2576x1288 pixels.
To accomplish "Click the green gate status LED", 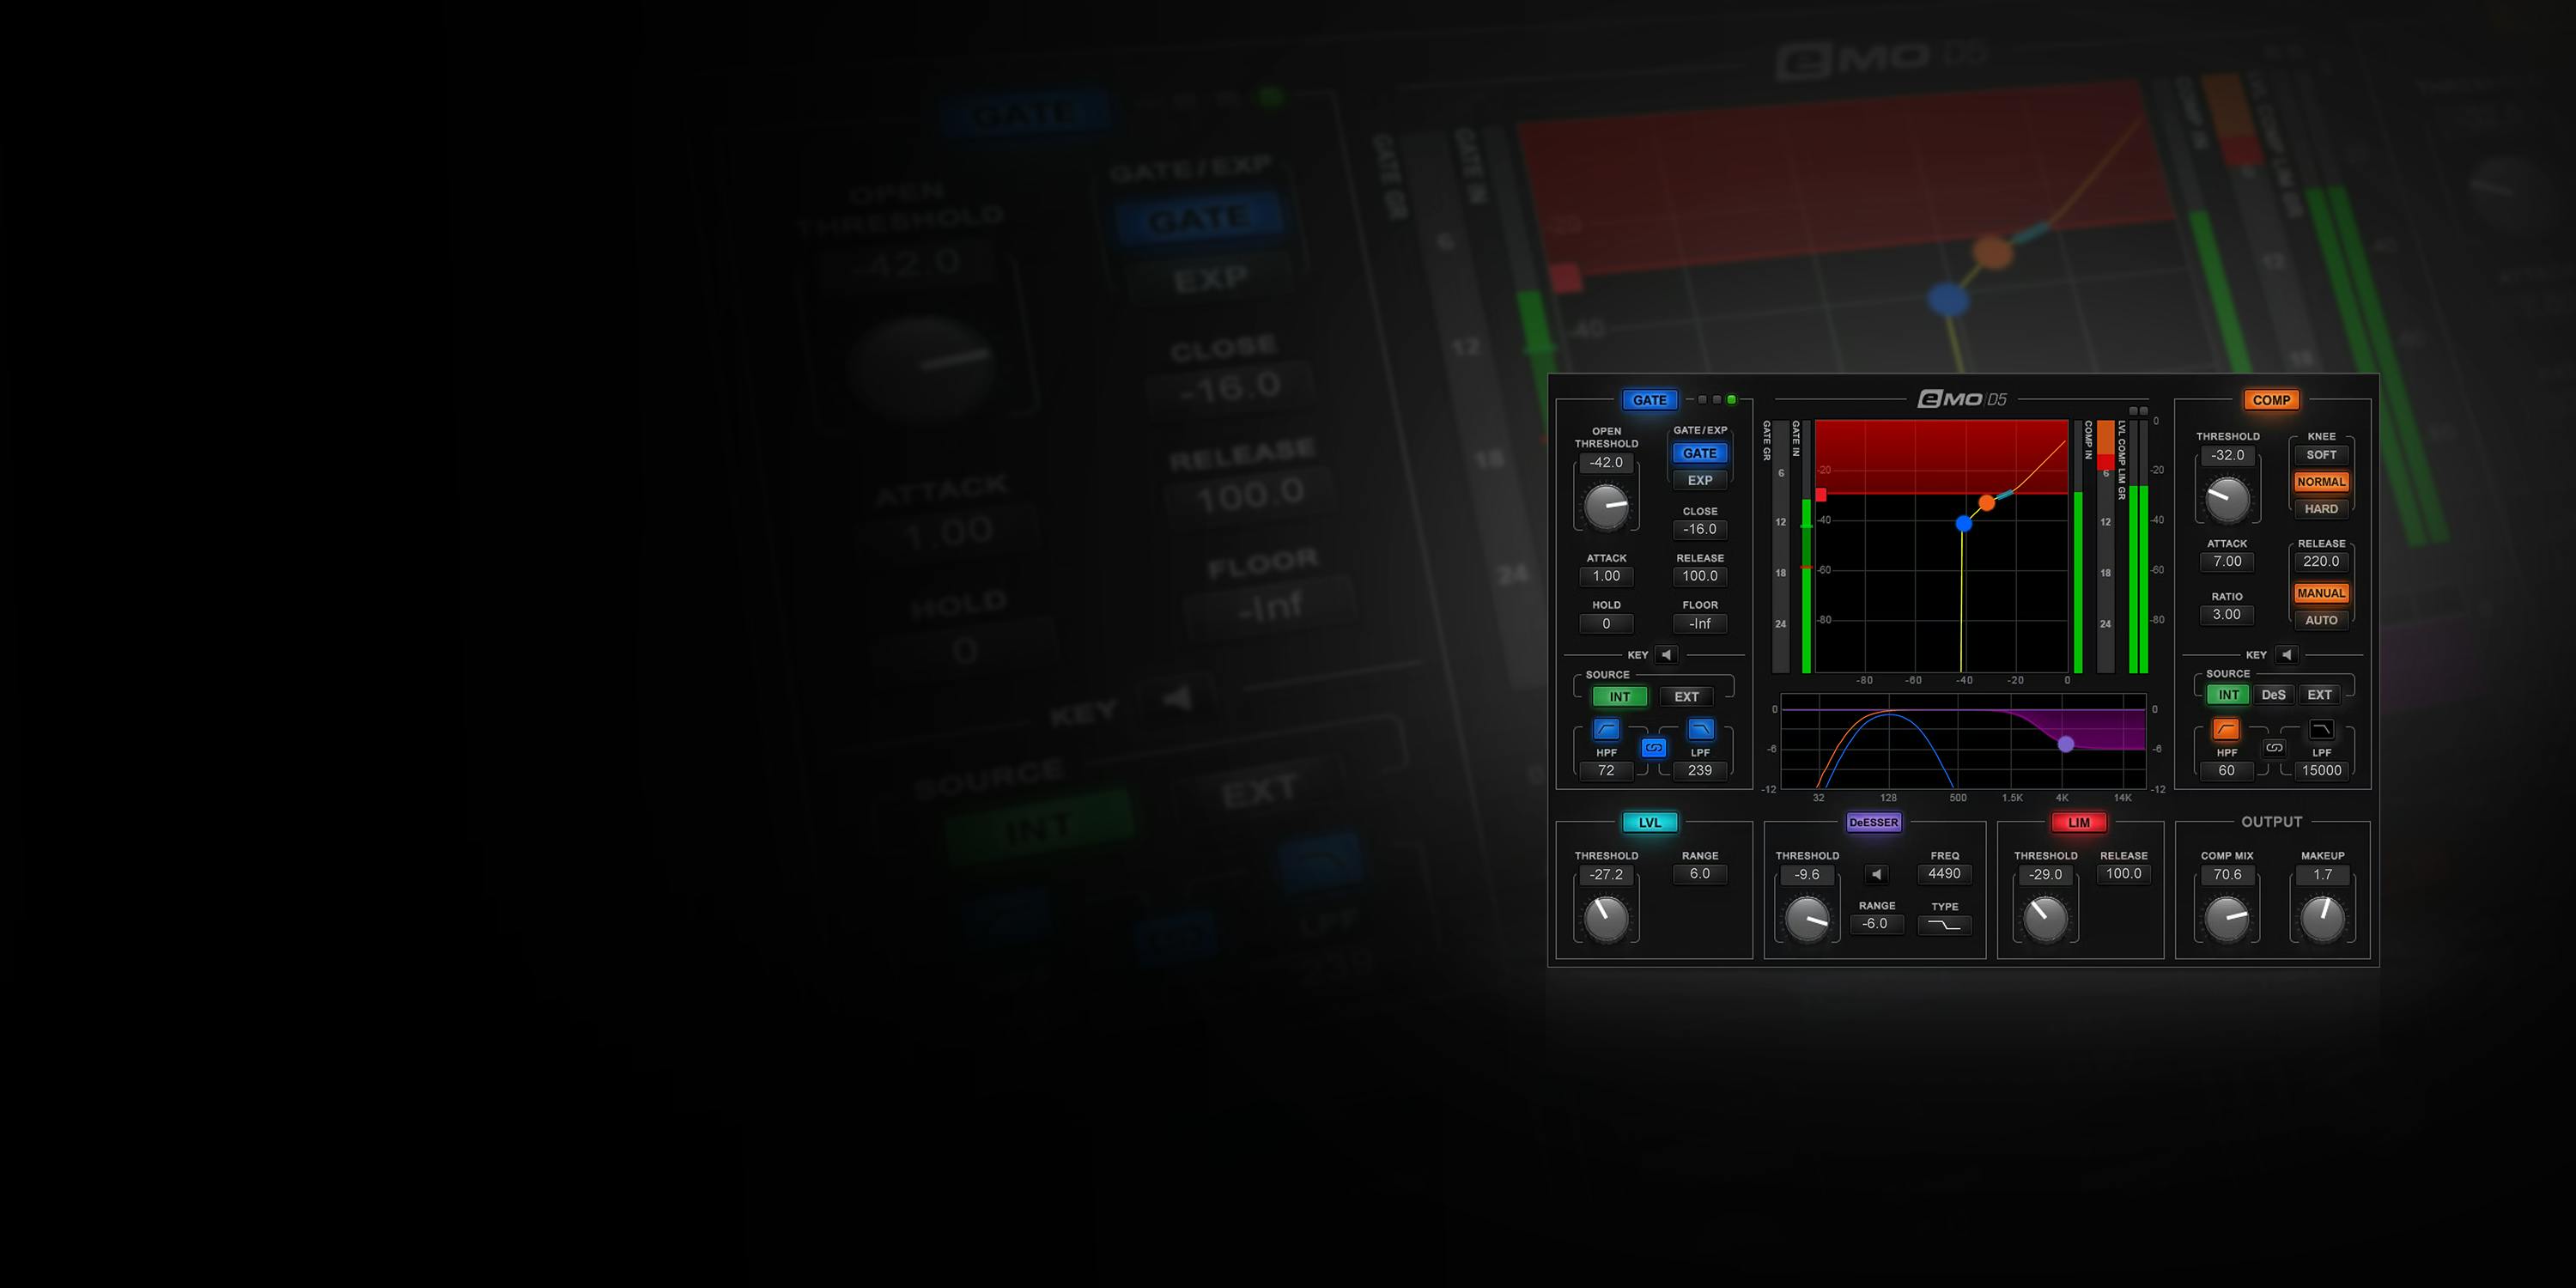I will pos(1732,400).
